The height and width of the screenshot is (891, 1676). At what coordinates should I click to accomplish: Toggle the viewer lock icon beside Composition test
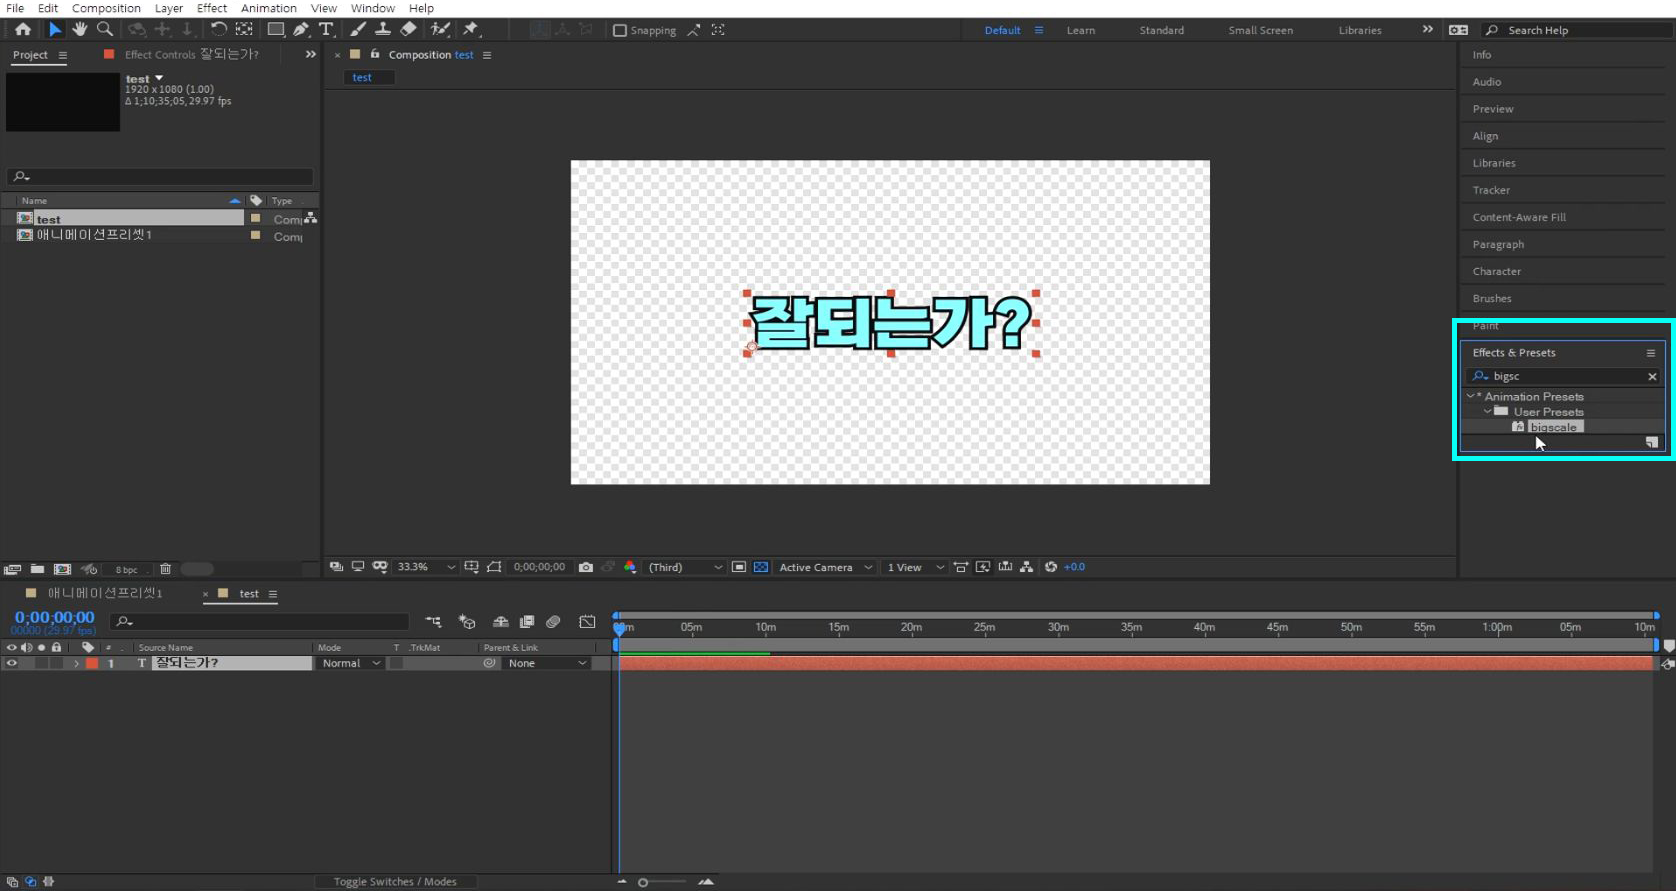point(375,54)
